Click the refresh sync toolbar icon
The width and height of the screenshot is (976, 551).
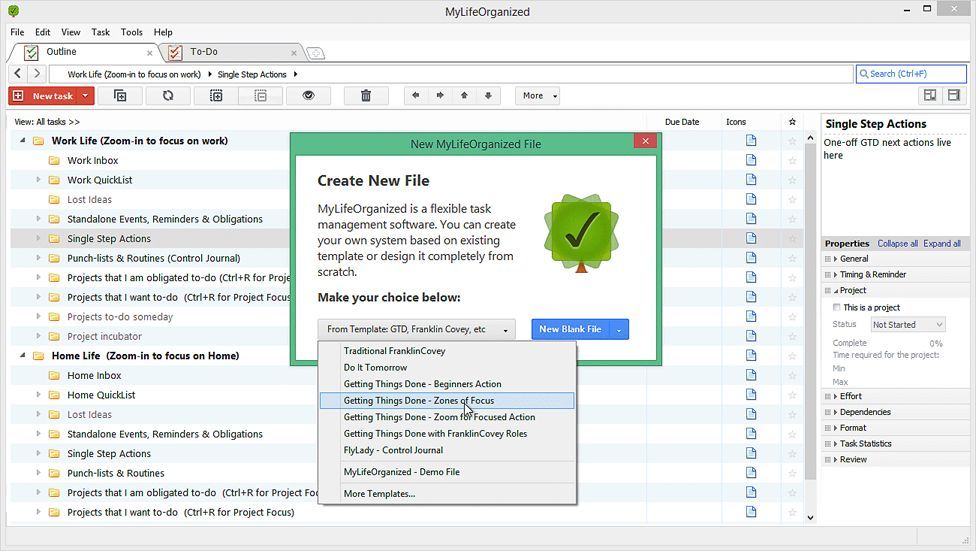coord(168,96)
